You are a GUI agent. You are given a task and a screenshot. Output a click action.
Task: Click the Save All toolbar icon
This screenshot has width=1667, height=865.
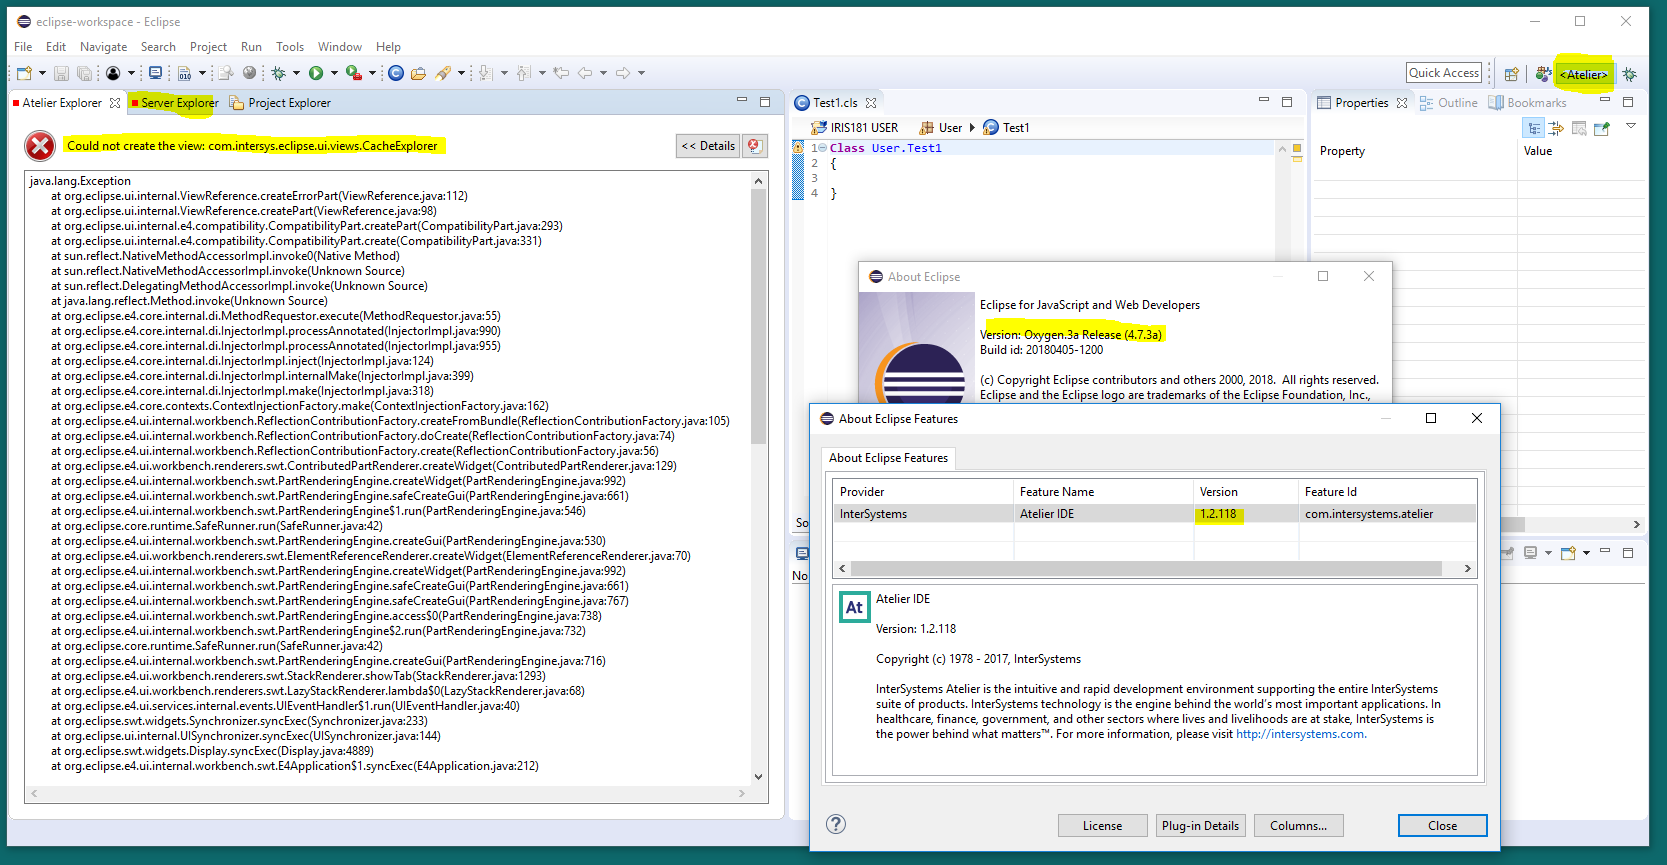pos(85,73)
